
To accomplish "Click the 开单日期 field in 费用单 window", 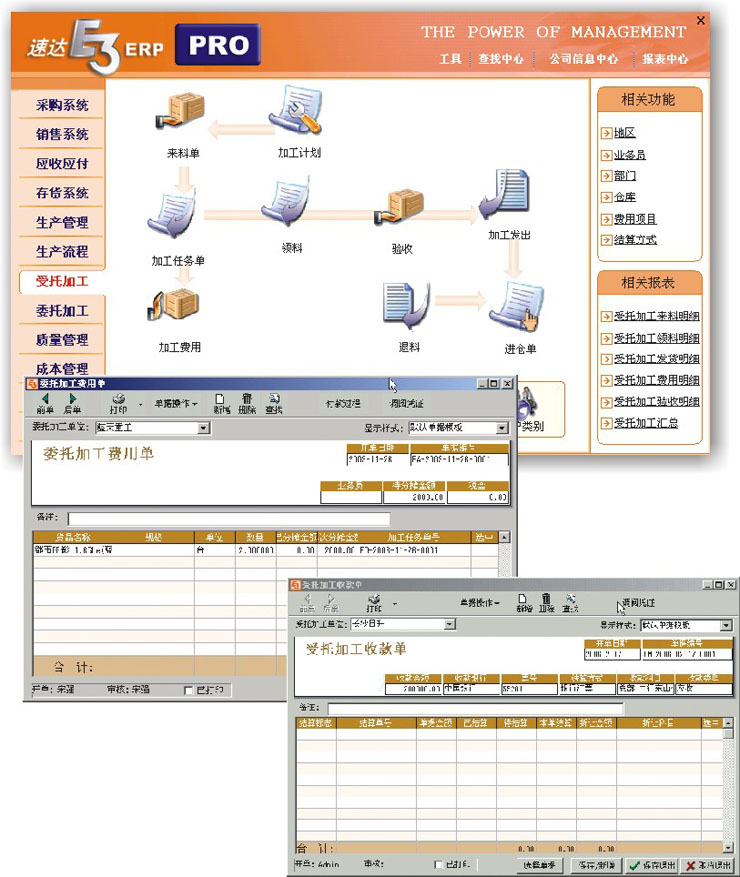I will [378, 460].
